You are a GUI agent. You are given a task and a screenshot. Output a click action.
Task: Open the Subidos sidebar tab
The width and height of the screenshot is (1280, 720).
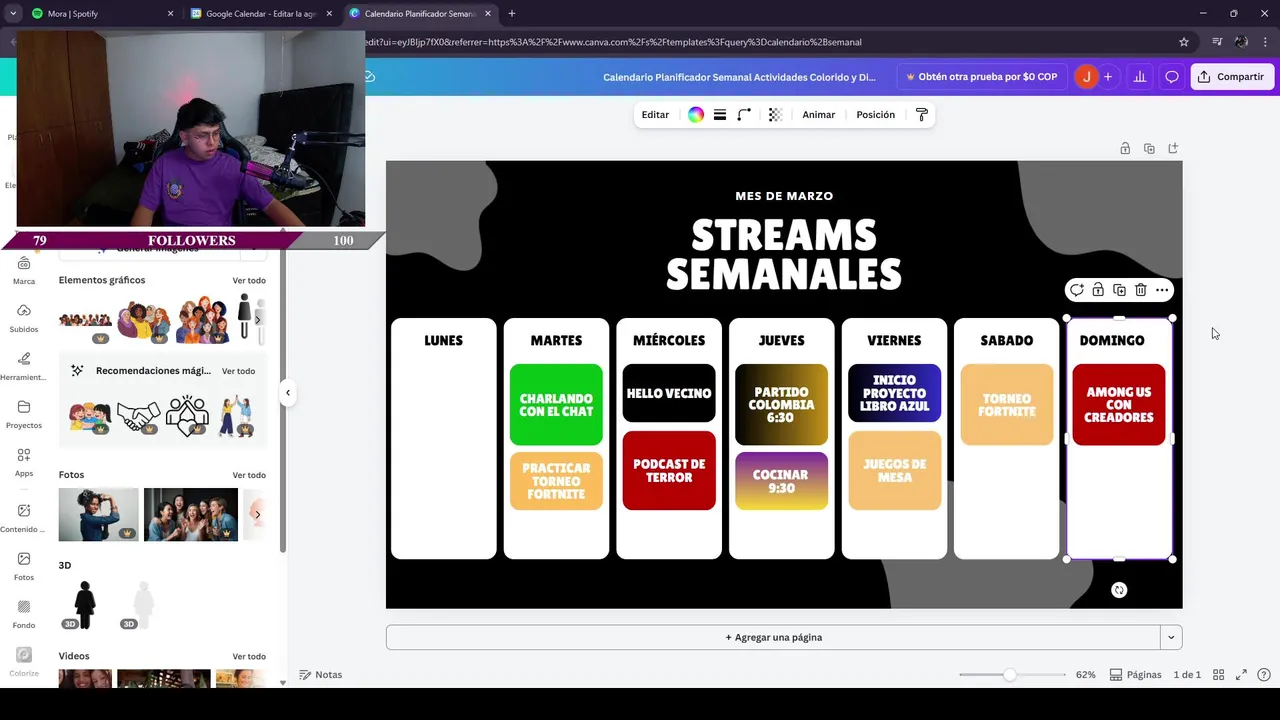[24, 318]
